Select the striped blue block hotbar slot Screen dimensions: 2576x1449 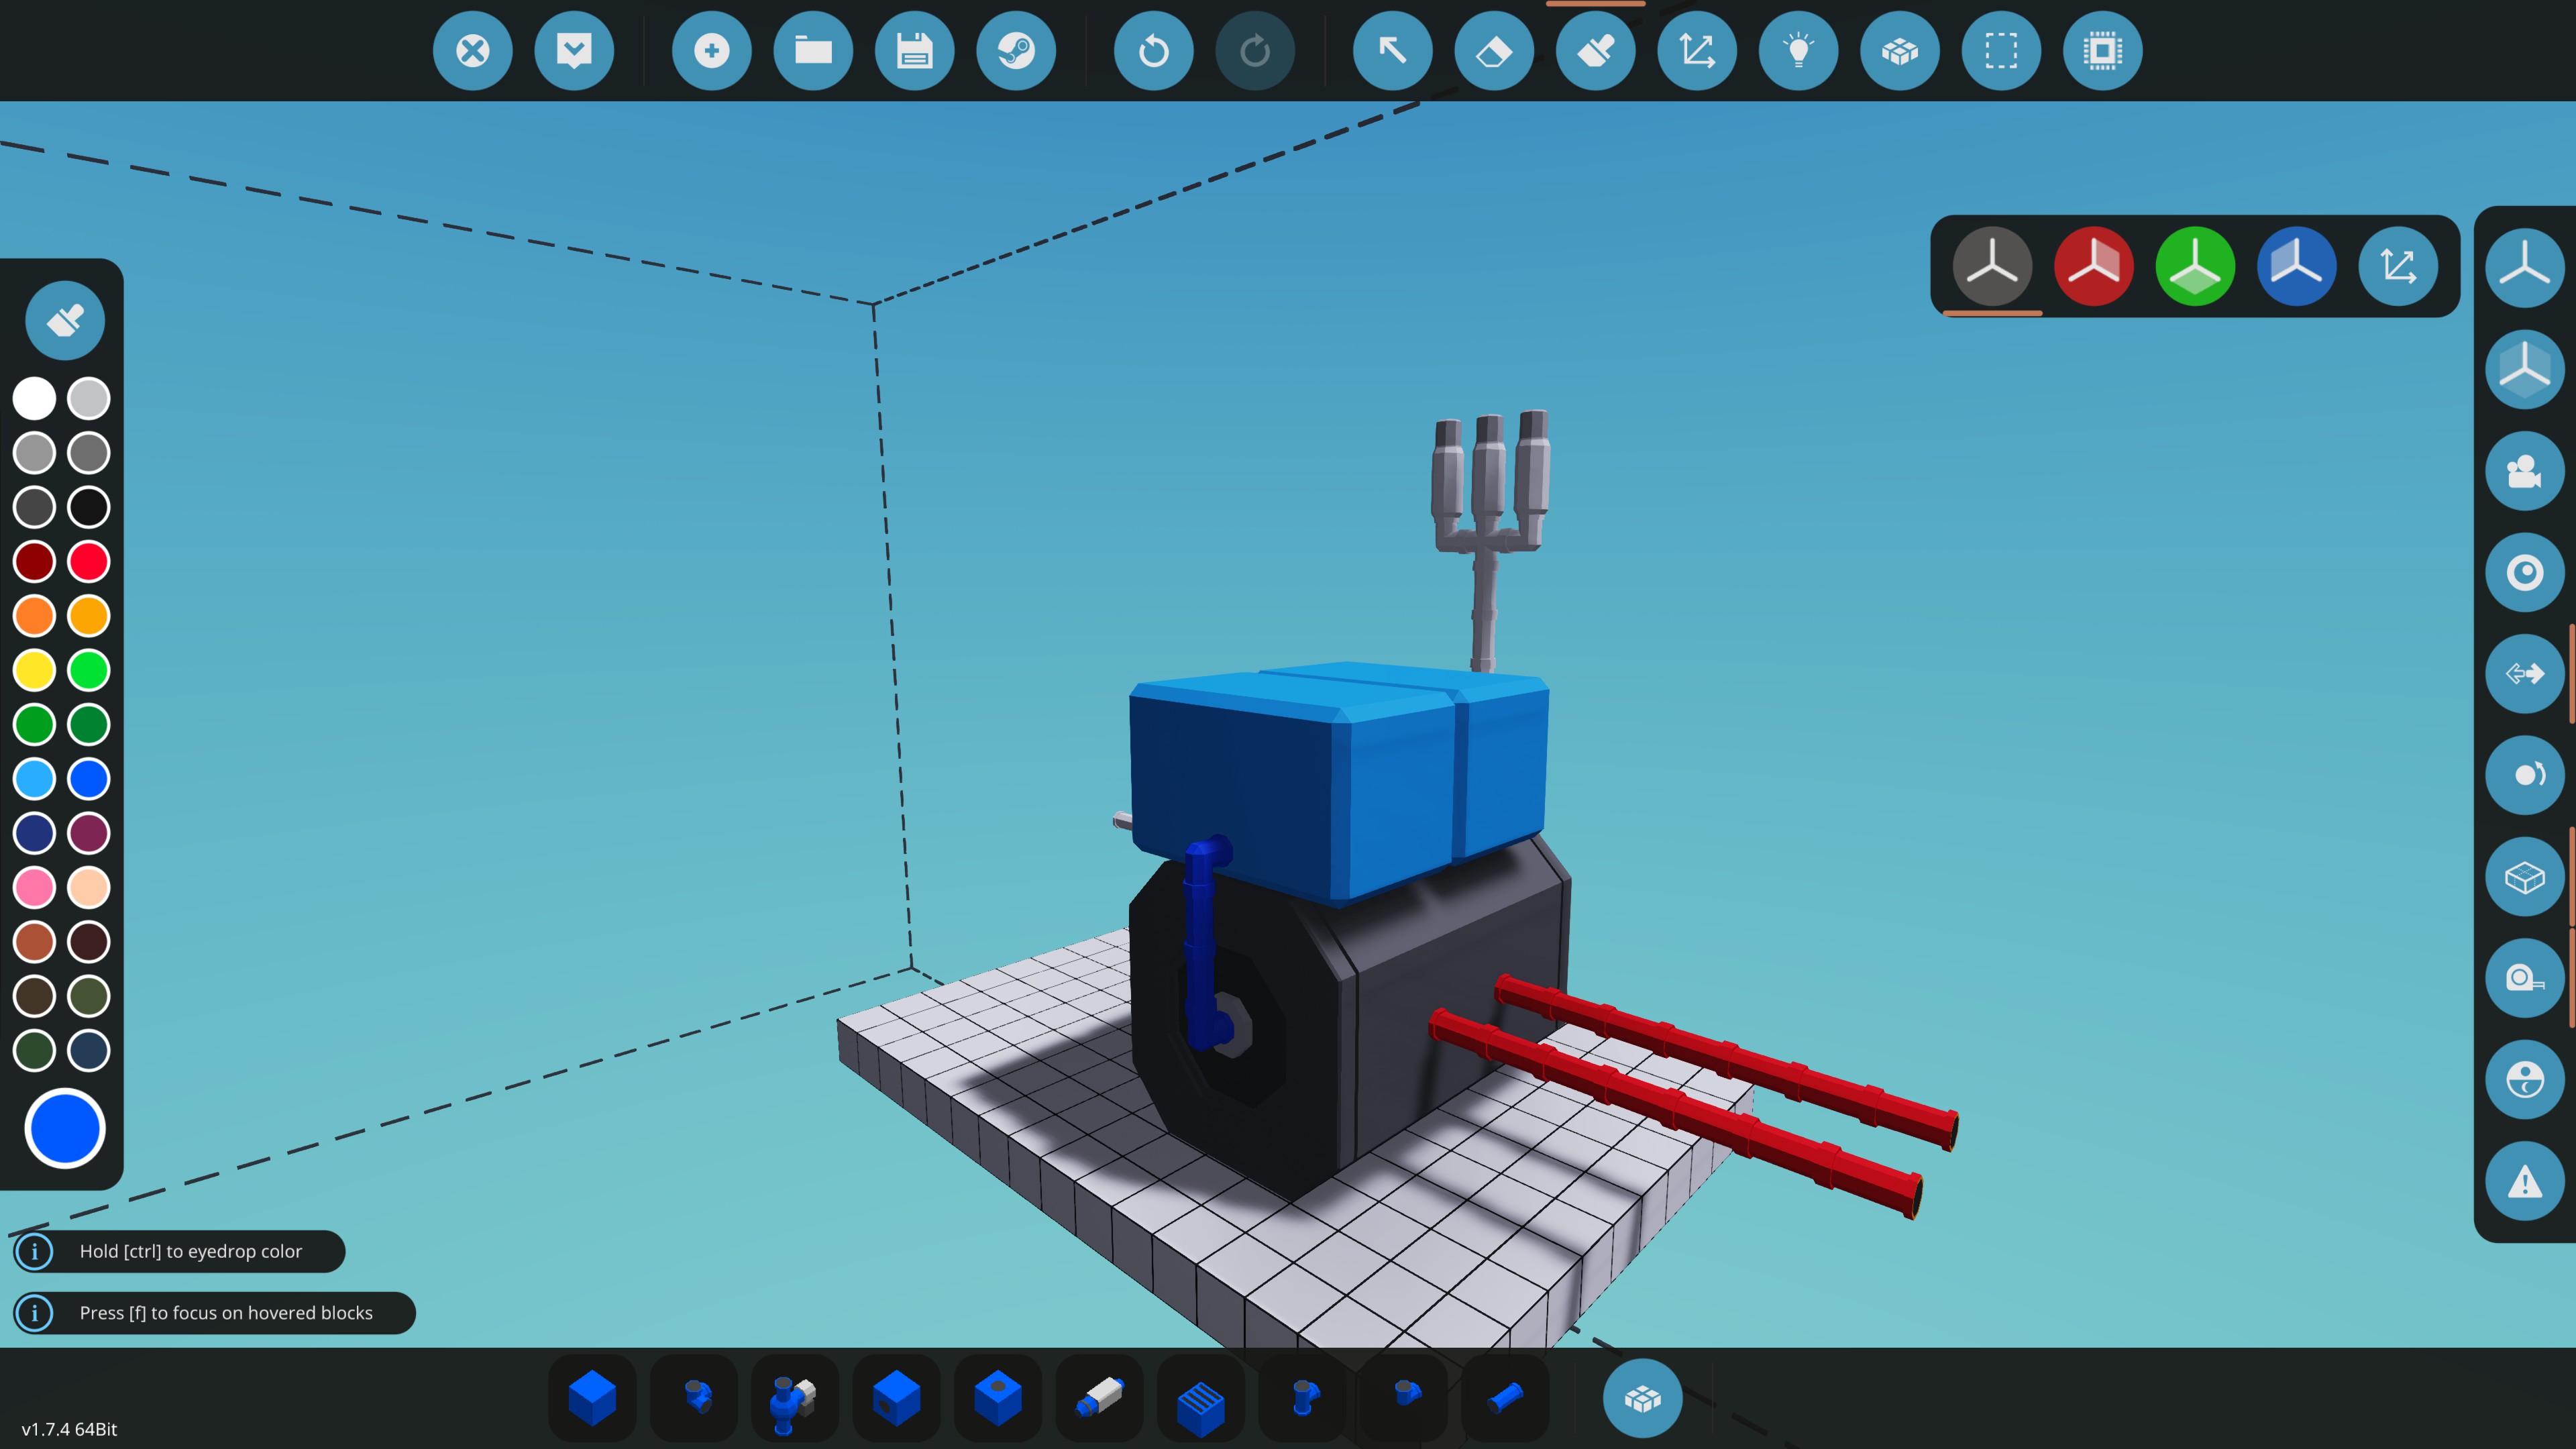coord(1201,1398)
